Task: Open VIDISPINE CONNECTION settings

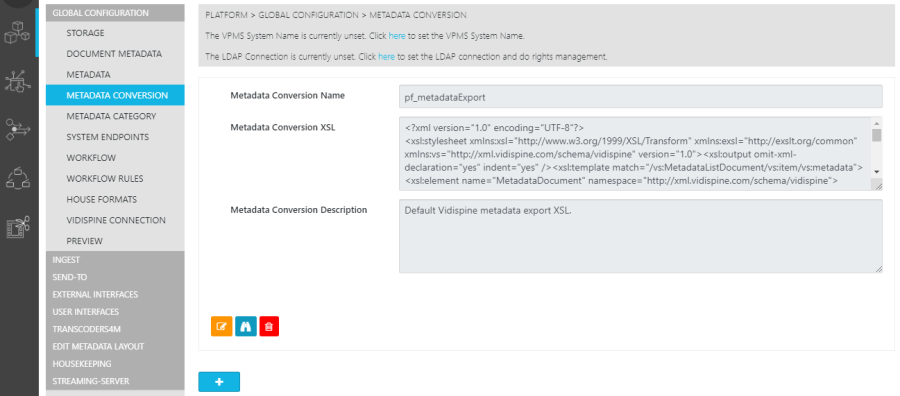Action: (115, 220)
